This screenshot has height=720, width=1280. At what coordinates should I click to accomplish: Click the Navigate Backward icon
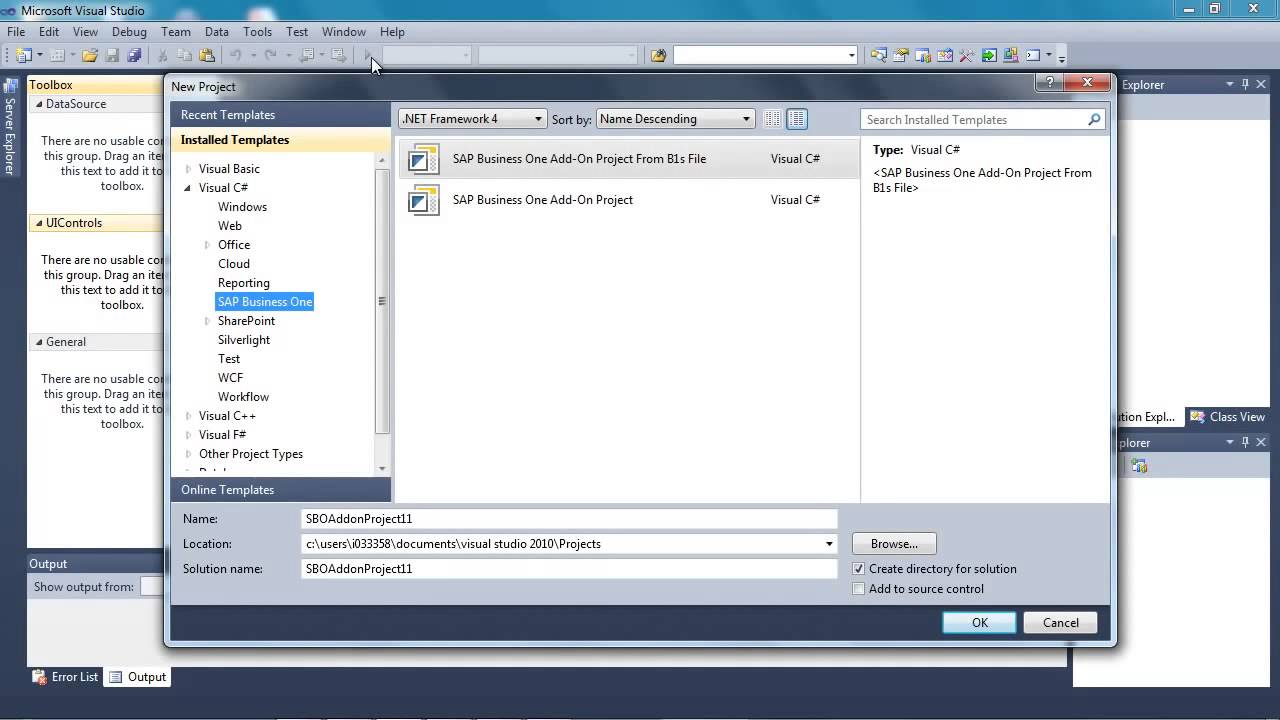tap(307, 56)
